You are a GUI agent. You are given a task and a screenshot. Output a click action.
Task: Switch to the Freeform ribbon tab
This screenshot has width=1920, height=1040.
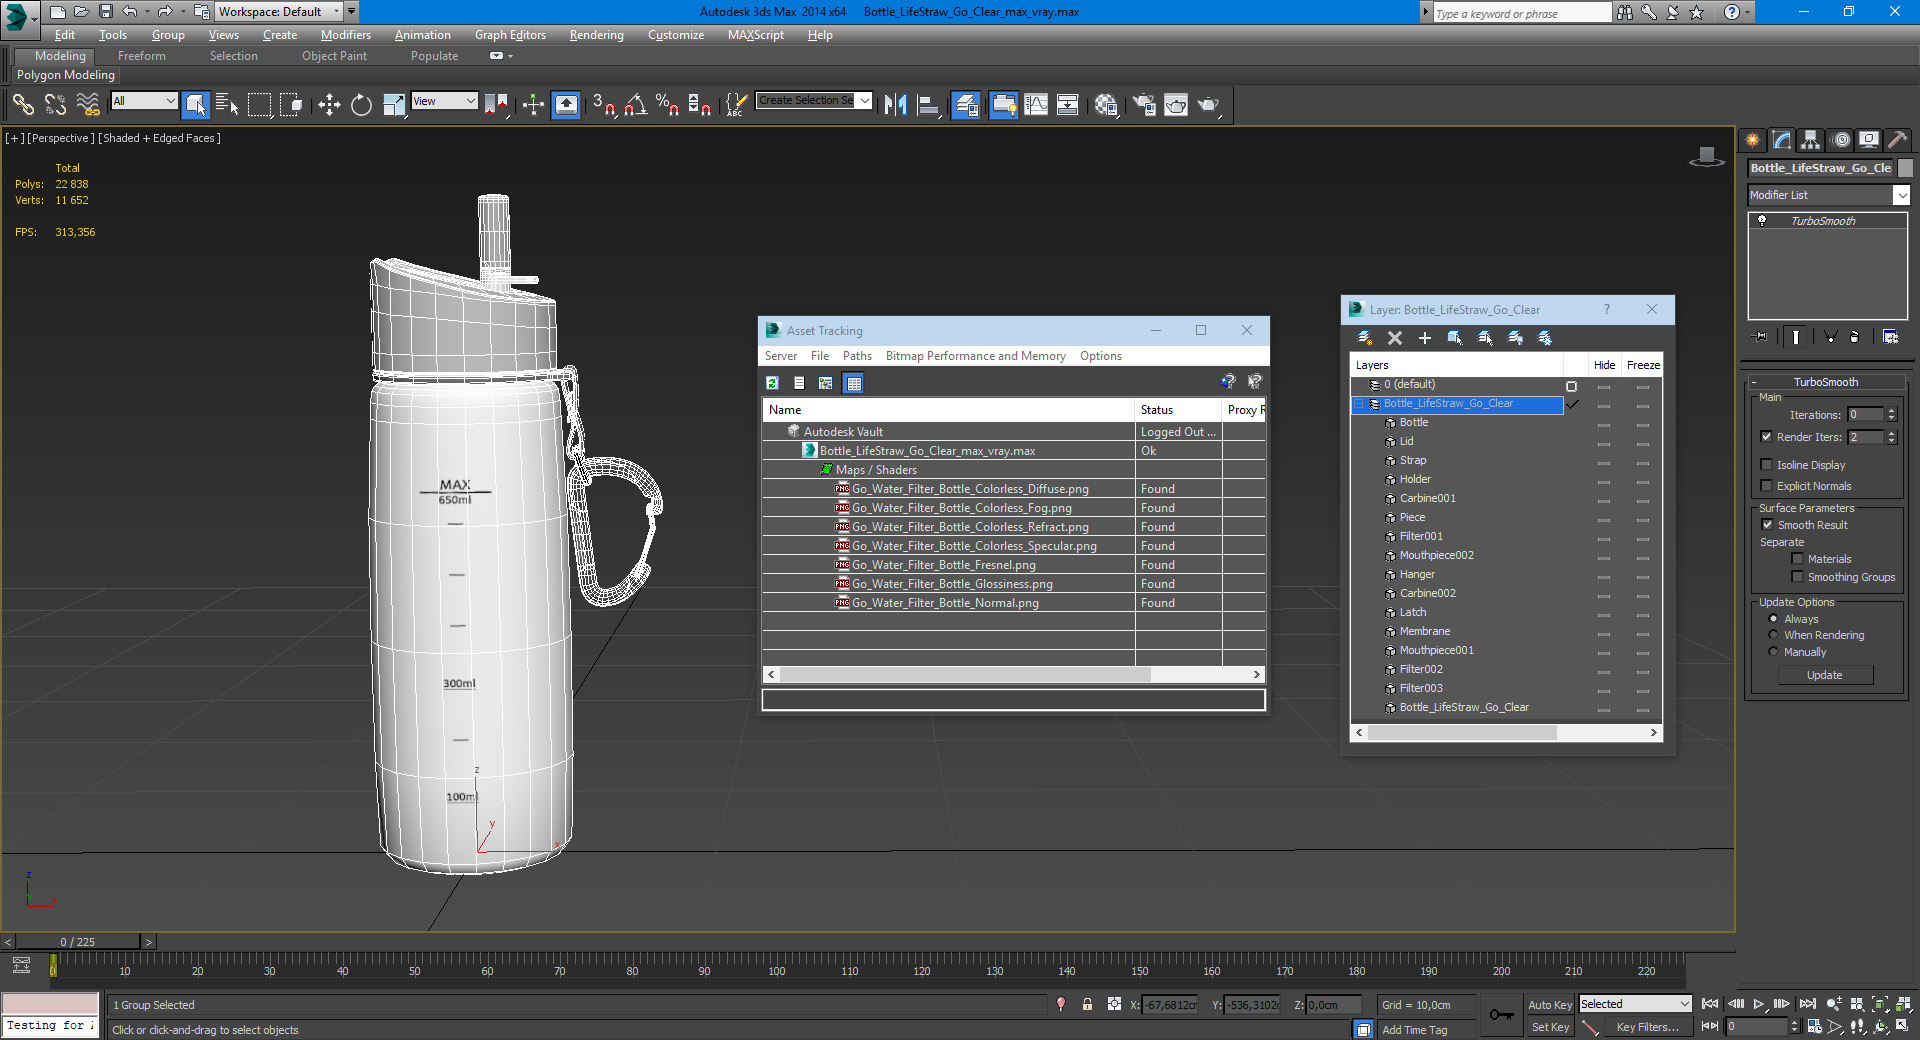tap(142, 56)
